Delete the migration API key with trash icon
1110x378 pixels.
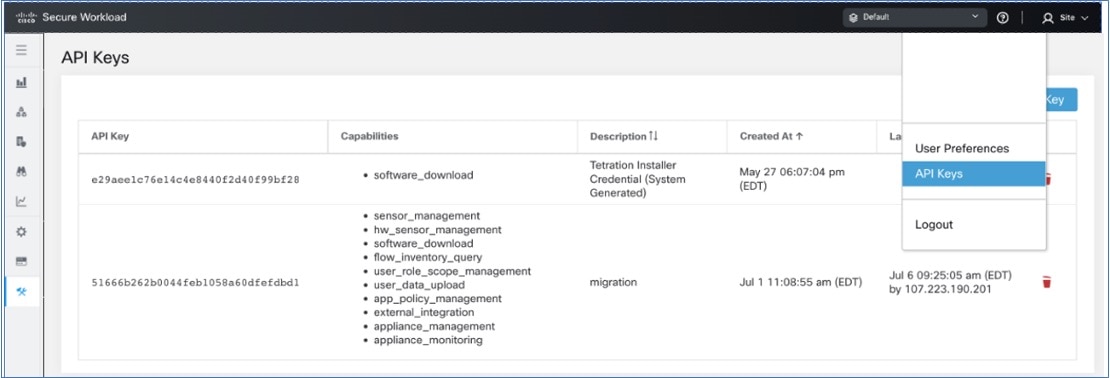(x=1046, y=282)
